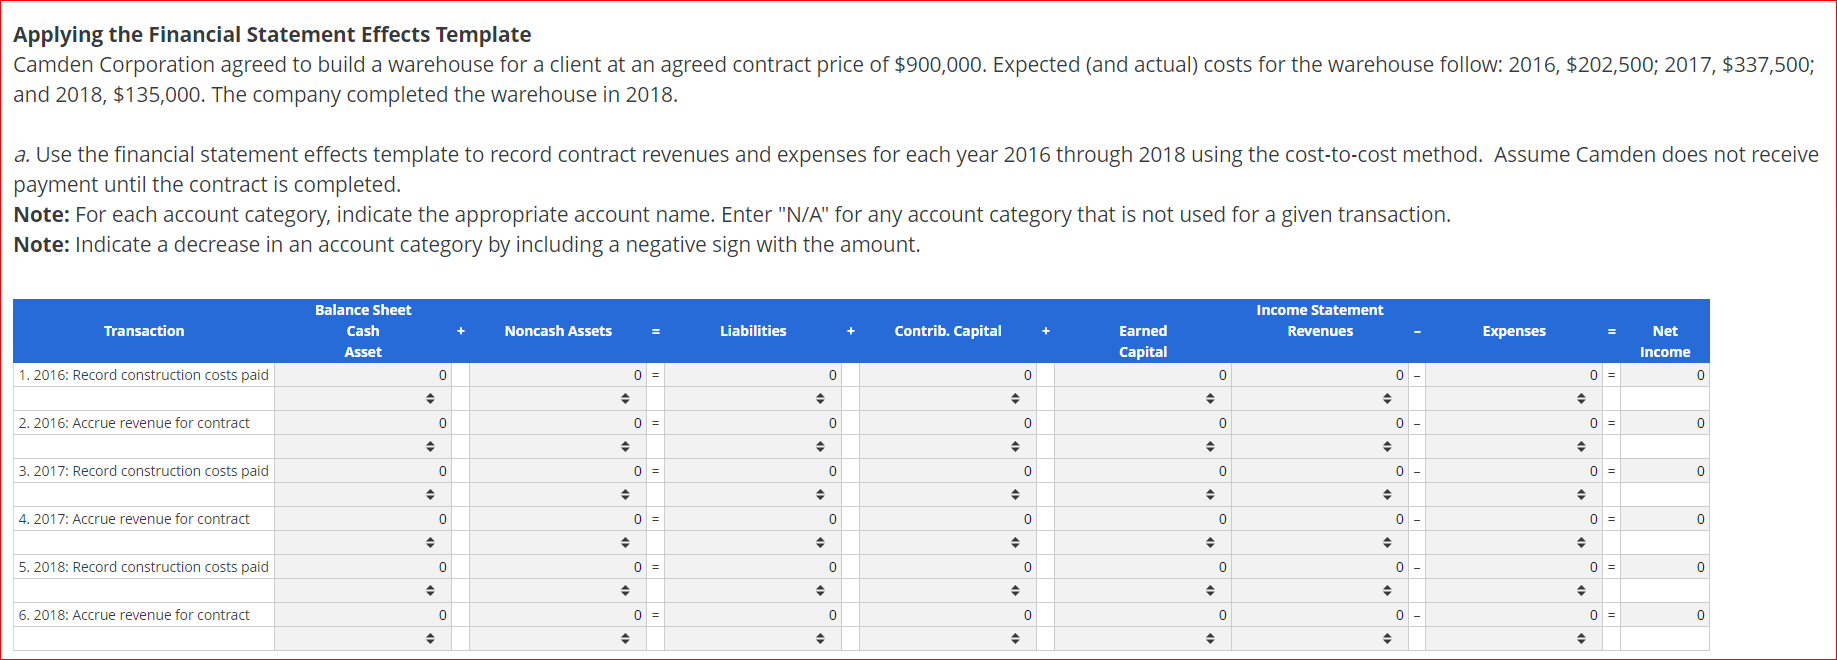Open Earned Capital account dropdown for transaction 2
The width and height of the screenshot is (1837, 660).
click(1143, 447)
